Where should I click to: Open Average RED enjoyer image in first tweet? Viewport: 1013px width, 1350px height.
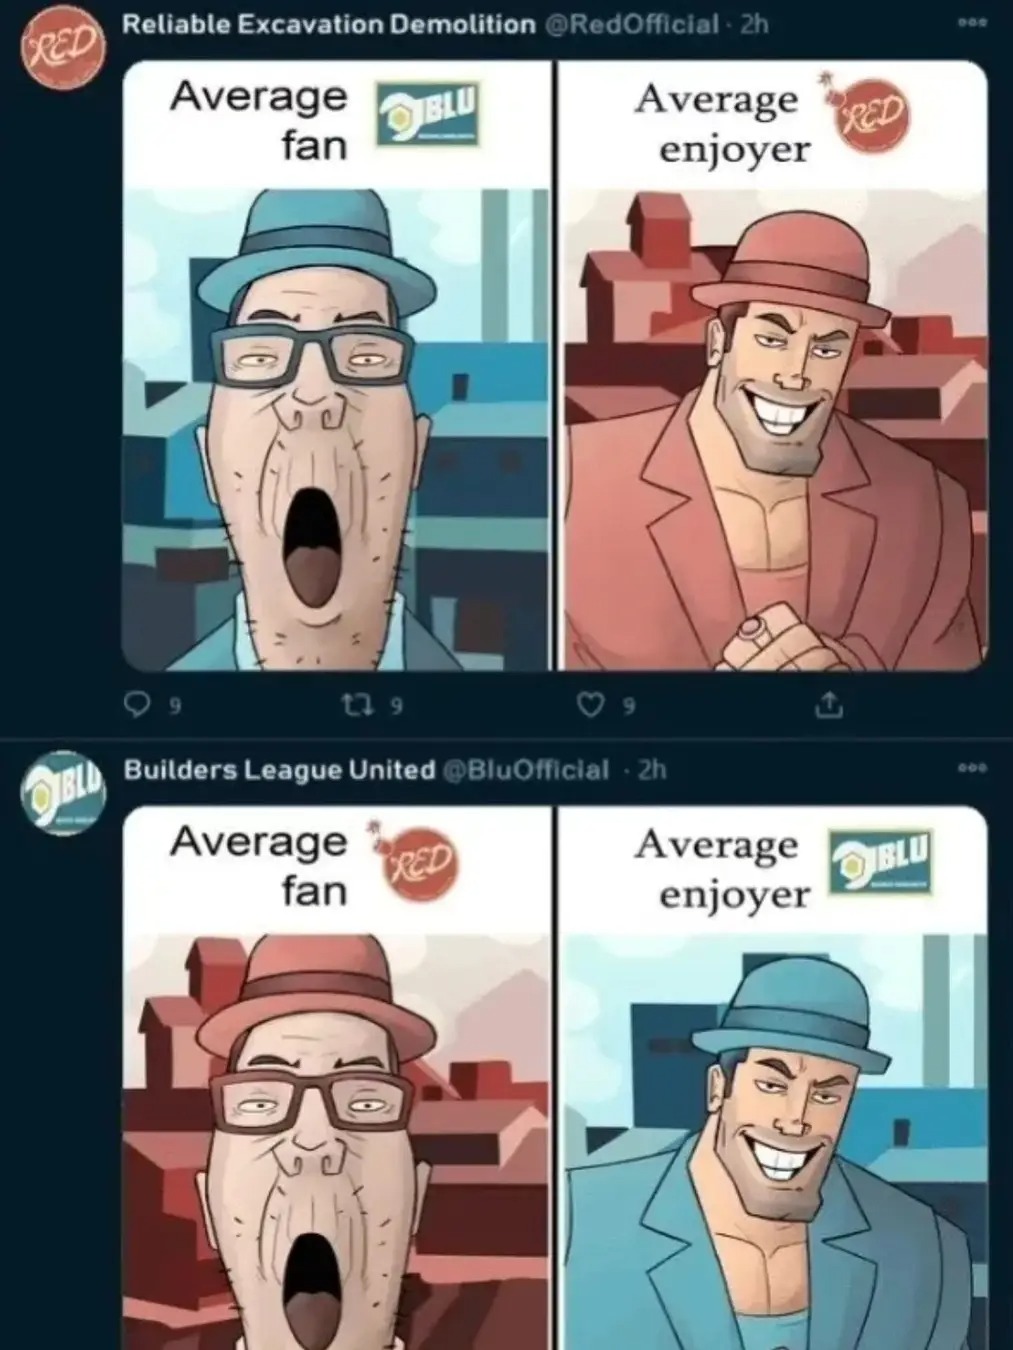tap(771, 365)
